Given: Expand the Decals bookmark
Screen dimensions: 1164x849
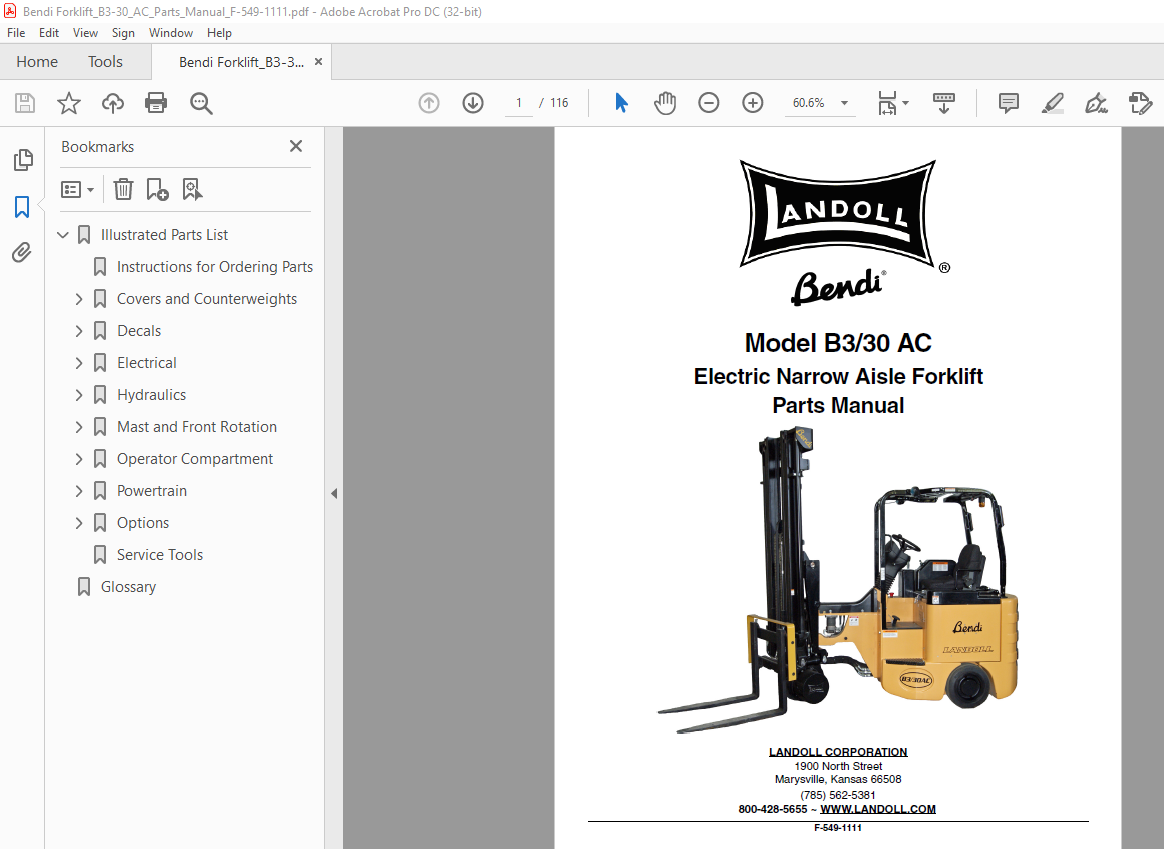Looking at the screenshot, I should pos(79,331).
